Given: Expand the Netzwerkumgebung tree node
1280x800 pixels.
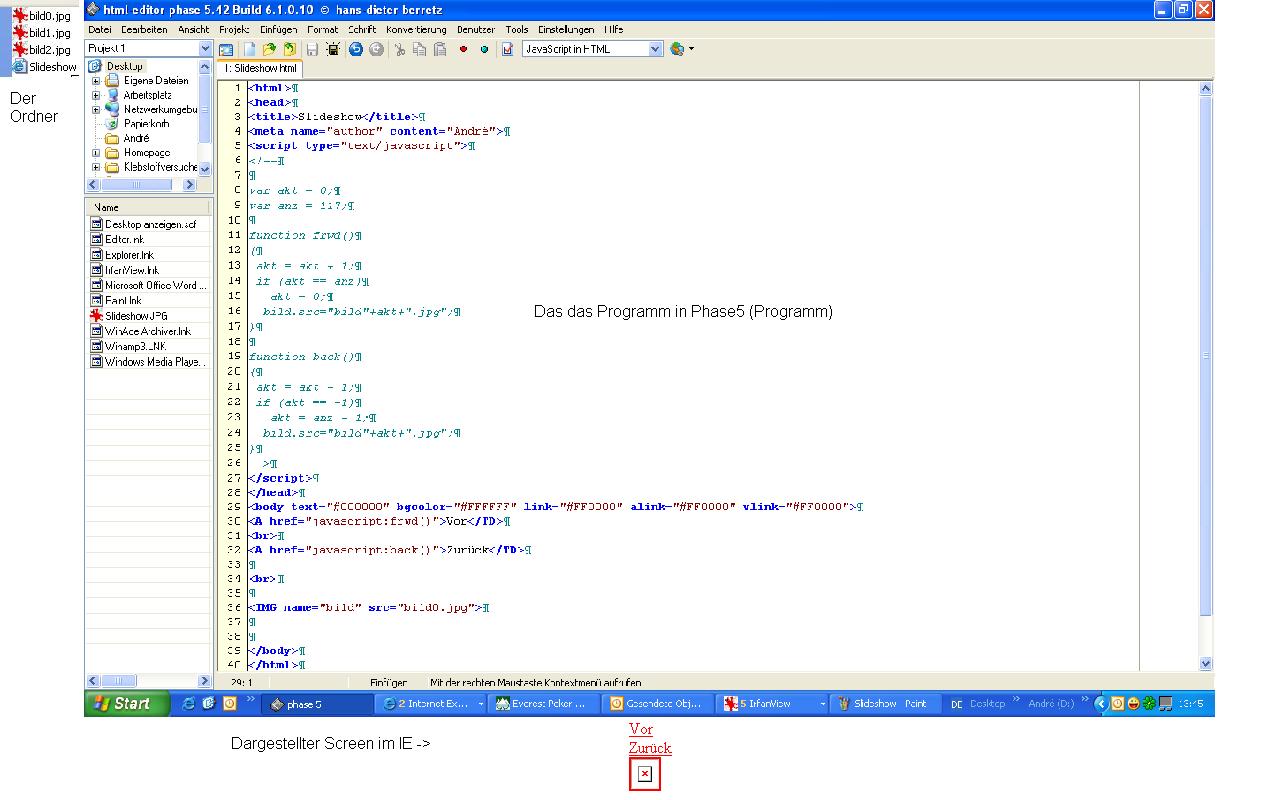Looking at the screenshot, I should pyautogui.click(x=96, y=110).
